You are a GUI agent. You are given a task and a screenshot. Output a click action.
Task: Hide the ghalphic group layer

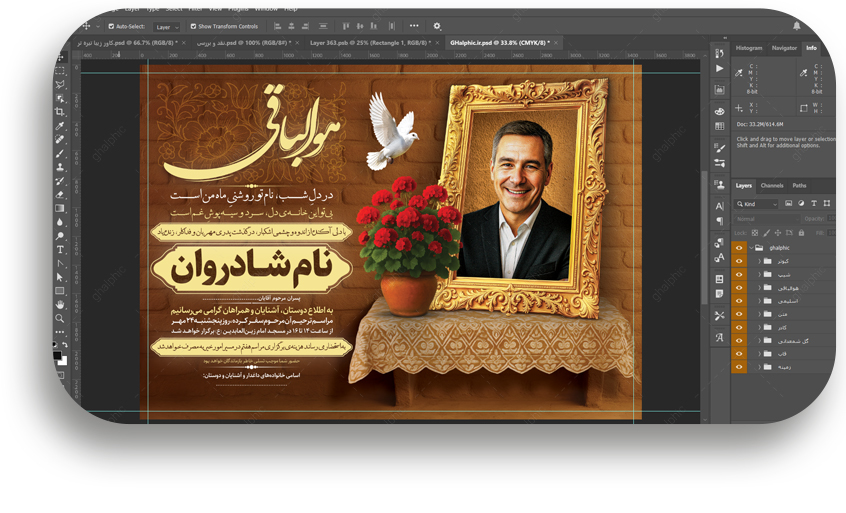point(739,247)
